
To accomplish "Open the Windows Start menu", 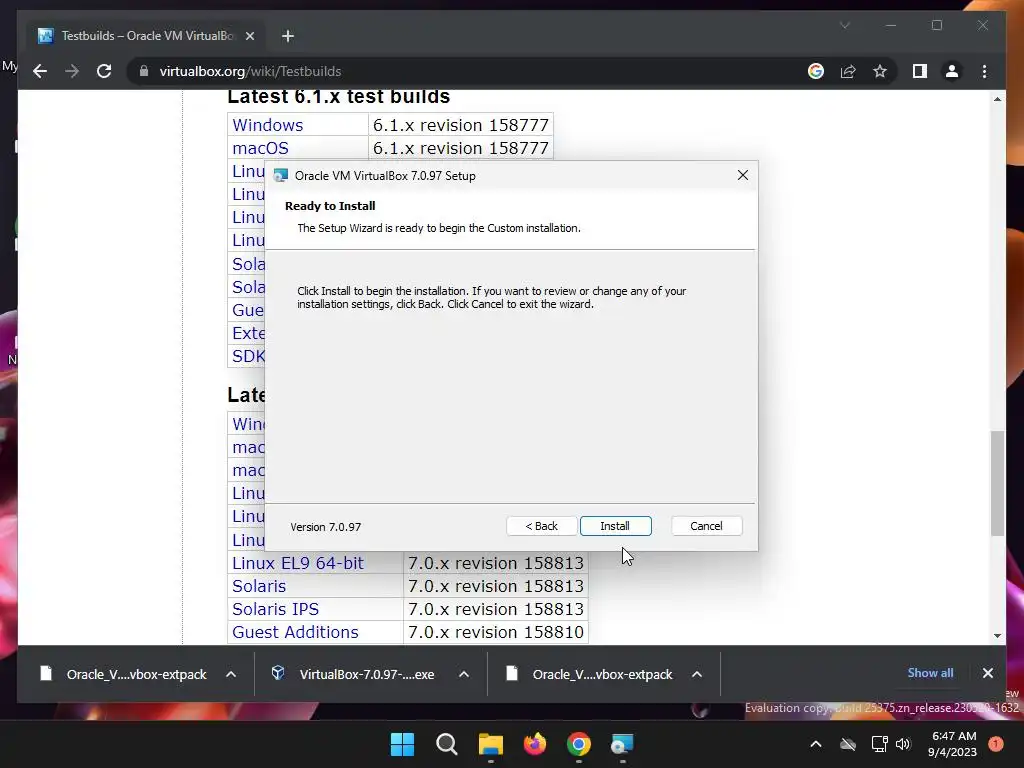I will [x=402, y=744].
